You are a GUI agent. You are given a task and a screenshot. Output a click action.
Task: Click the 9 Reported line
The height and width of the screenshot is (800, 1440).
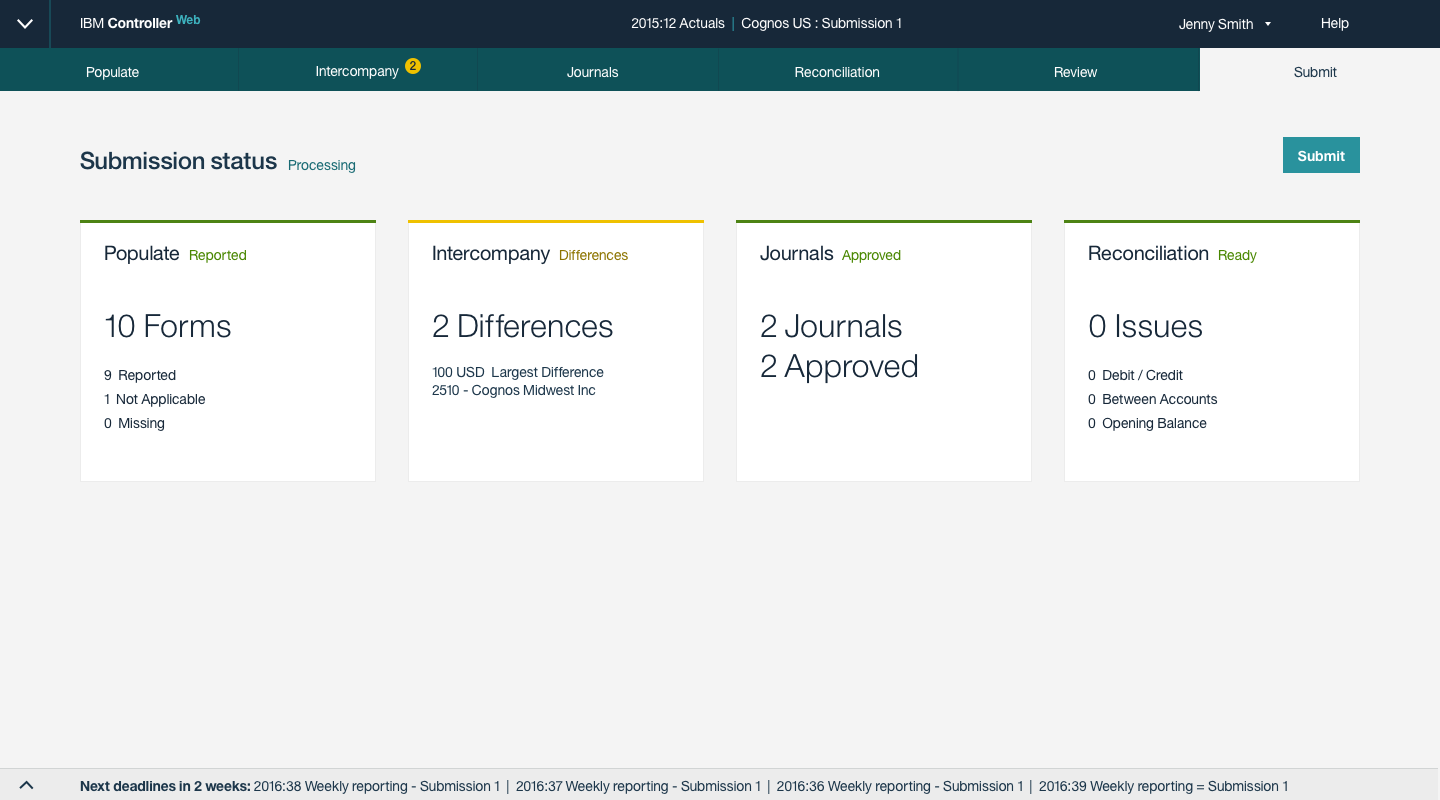click(x=140, y=375)
